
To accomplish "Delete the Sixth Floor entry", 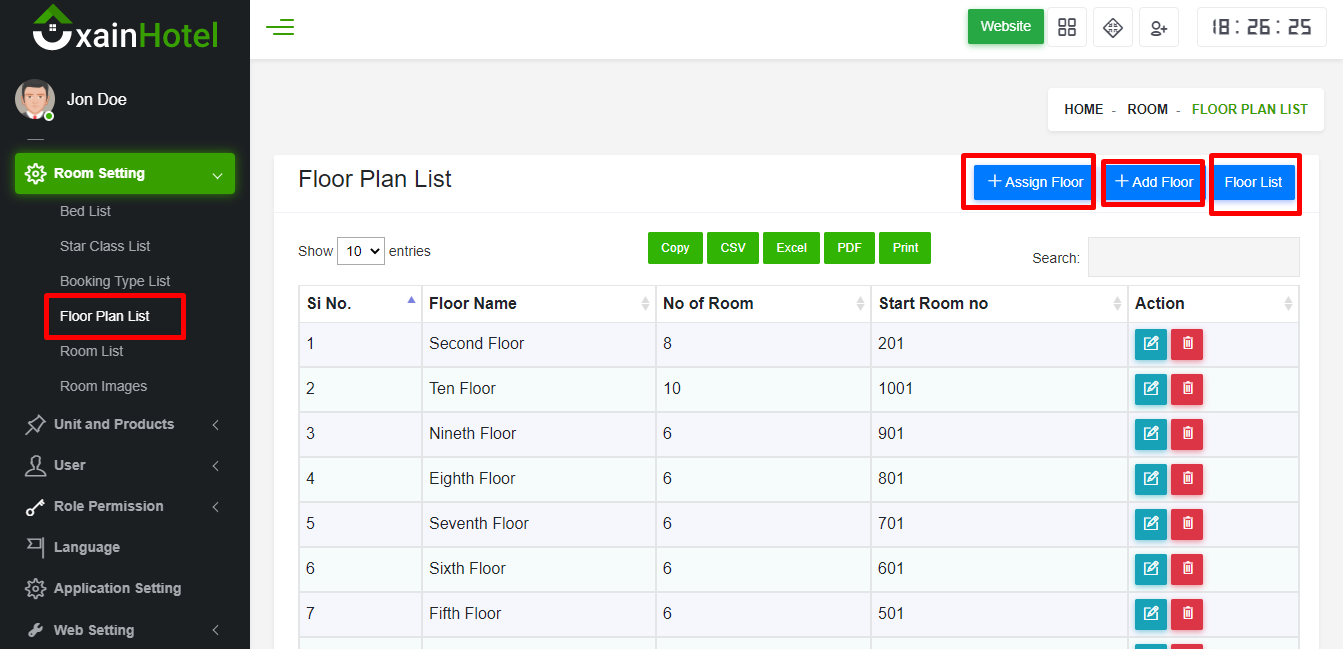I will [x=1187, y=569].
